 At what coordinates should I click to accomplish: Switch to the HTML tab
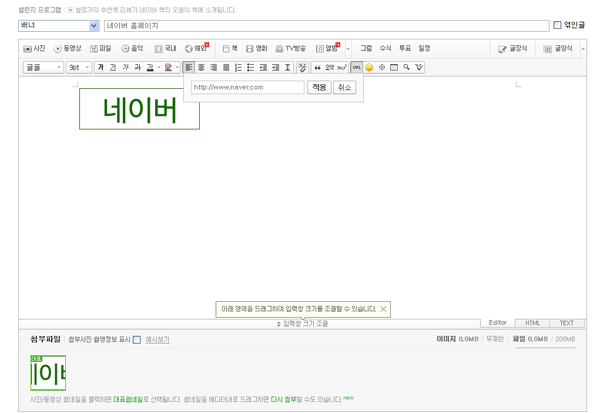click(x=532, y=323)
